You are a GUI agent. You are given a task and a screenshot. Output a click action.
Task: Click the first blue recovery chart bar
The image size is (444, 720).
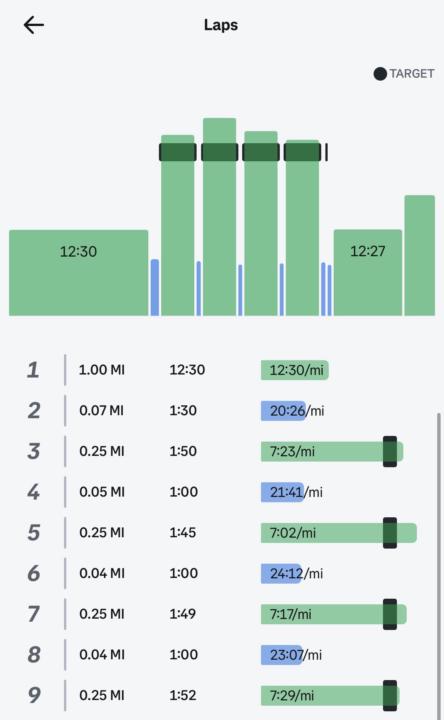pyautogui.click(x=155, y=287)
